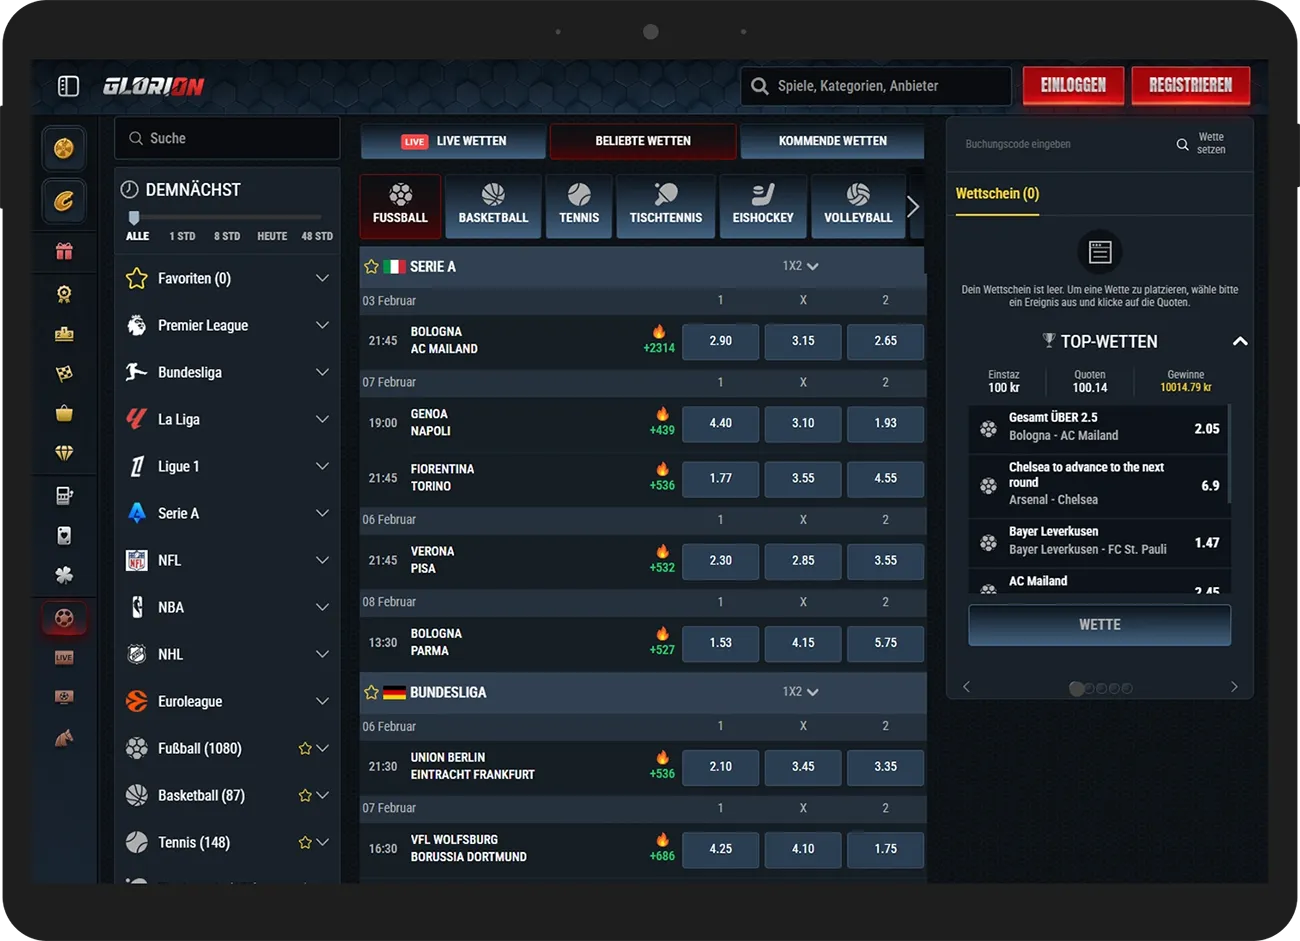Click the fire icon on Bologna AC Mailand row
Screen dimensions: 1300x941
[659, 332]
